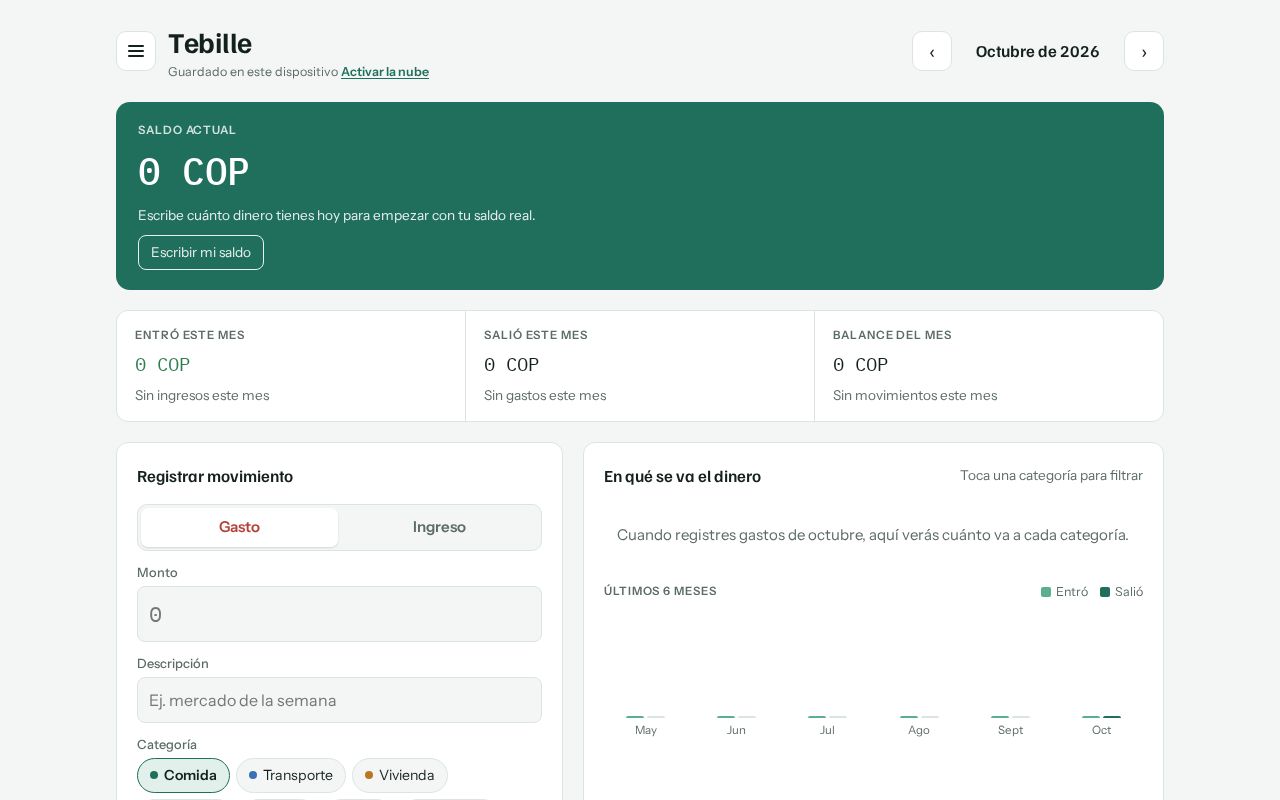Image resolution: width=1280 pixels, height=800 pixels.
Task: Click the En qué se va el dinero heading
Action: pos(682,476)
